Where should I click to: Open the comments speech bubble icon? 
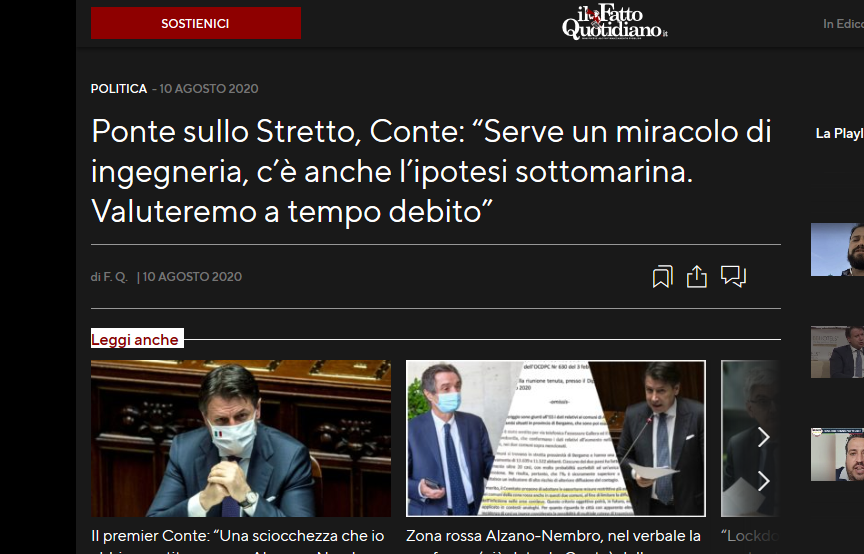[x=733, y=276]
